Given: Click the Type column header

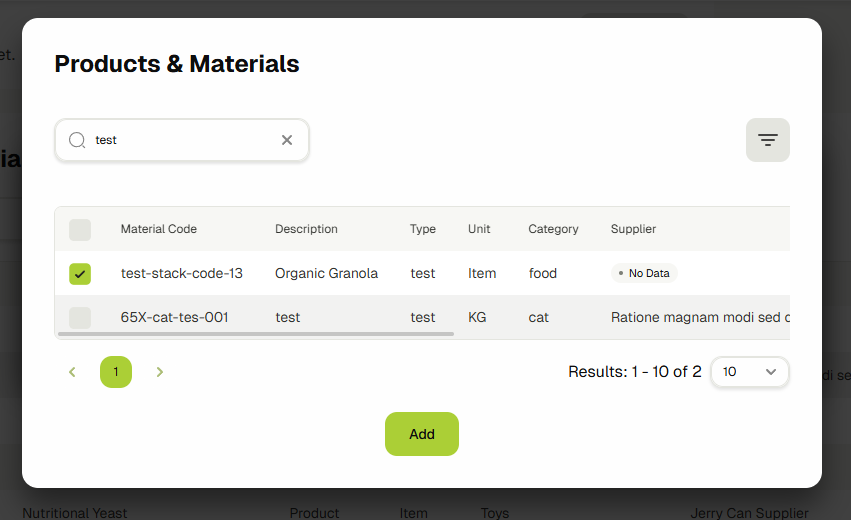Looking at the screenshot, I should click(x=422, y=229).
